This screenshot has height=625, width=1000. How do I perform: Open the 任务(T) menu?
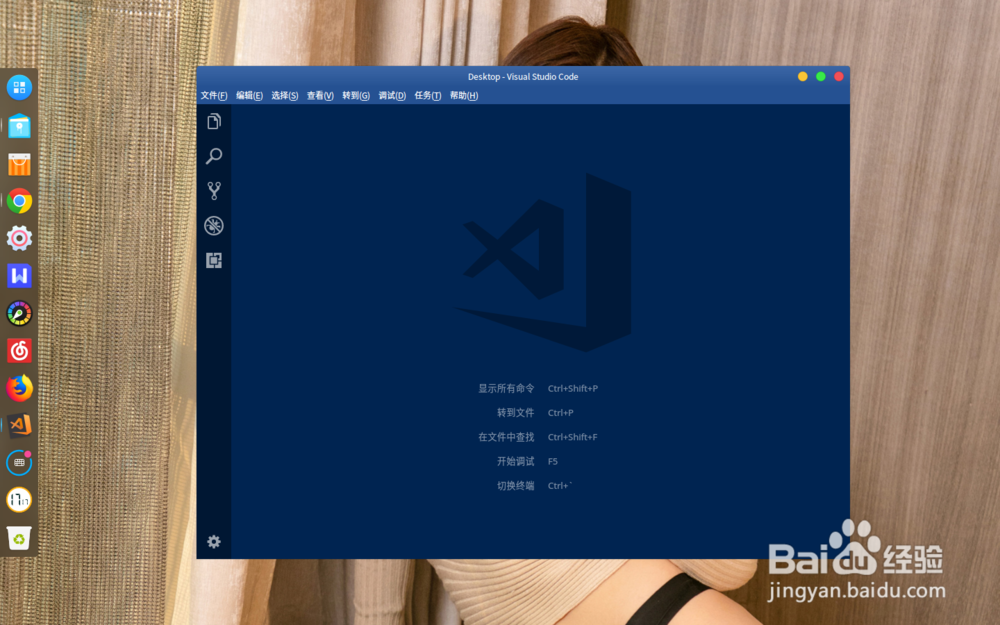(x=428, y=96)
